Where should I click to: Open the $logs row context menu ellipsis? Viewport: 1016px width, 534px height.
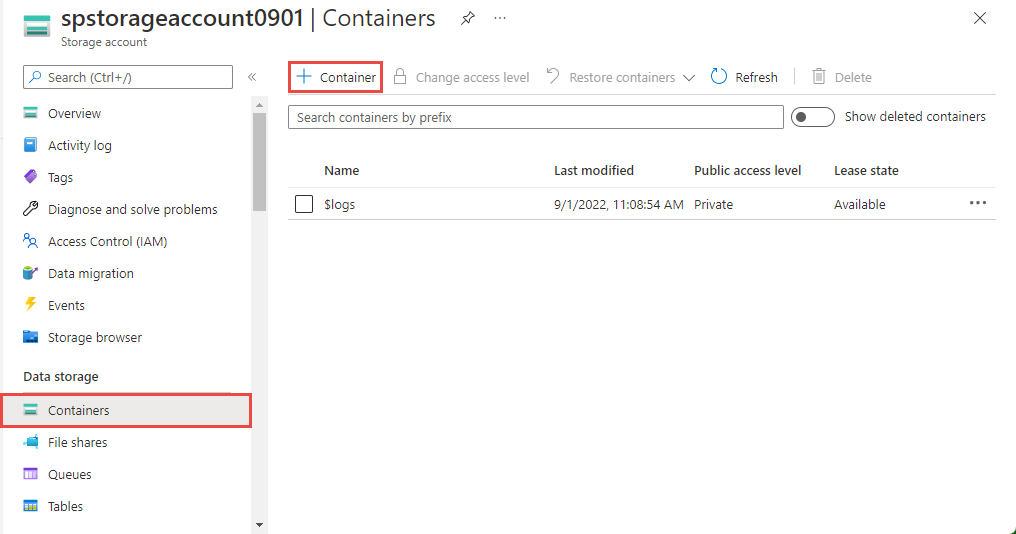click(977, 203)
